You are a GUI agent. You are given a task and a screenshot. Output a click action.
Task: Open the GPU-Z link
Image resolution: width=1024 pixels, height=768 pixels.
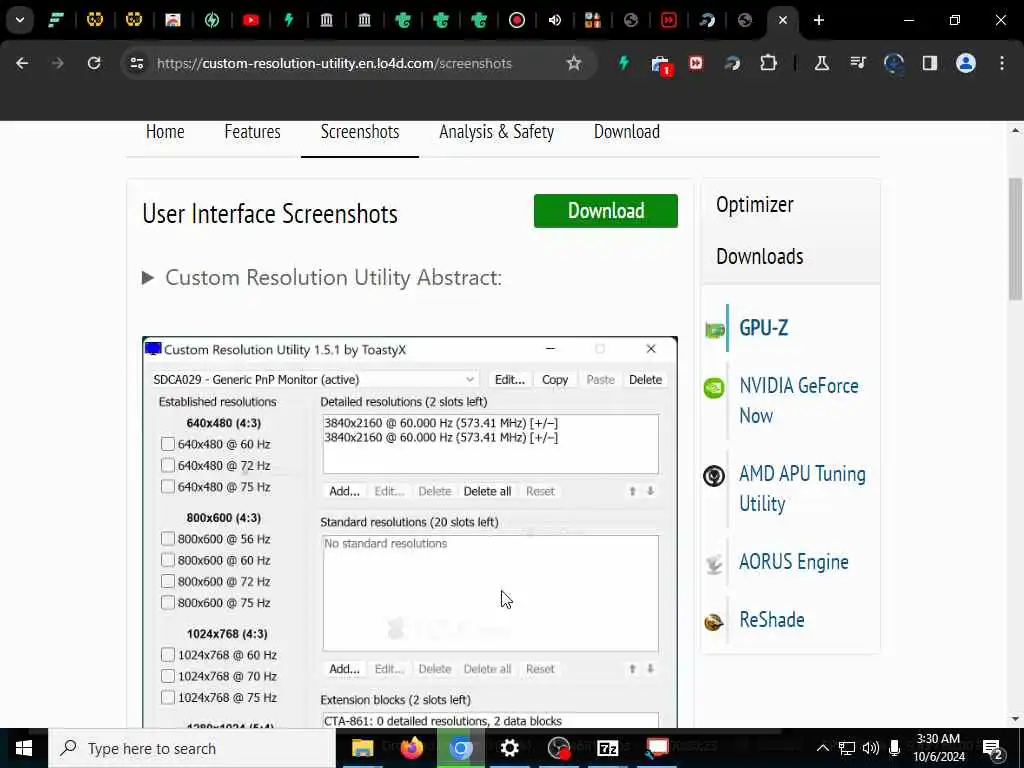click(x=763, y=327)
